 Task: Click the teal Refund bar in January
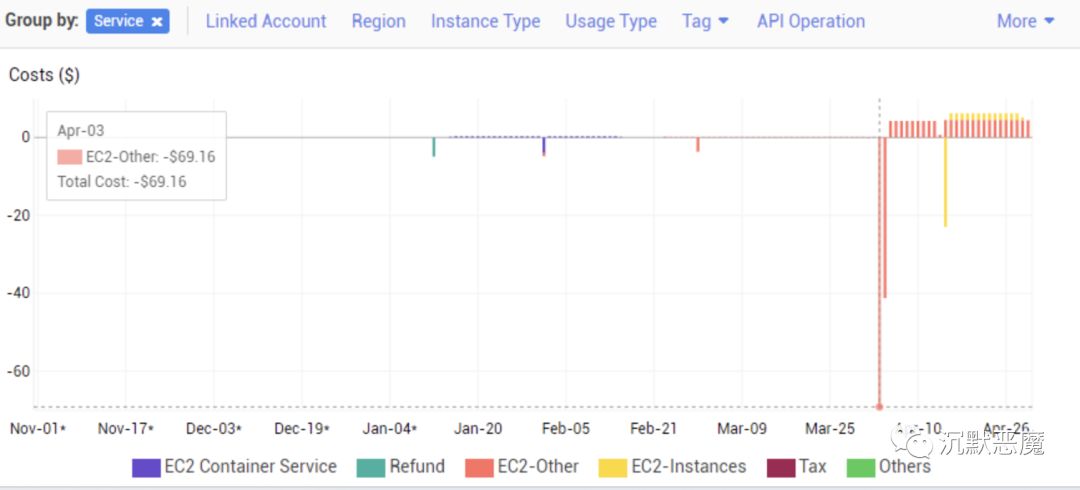pos(433,147)
